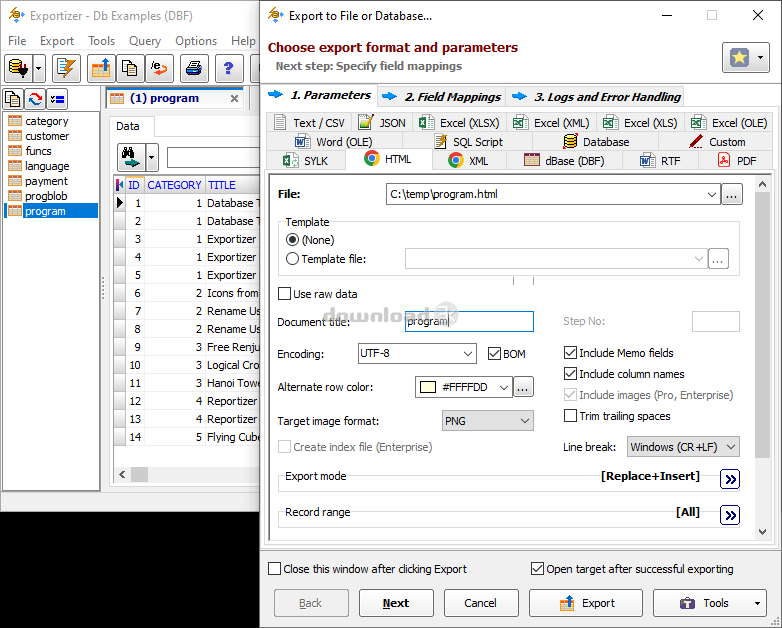
Task: Toggle Open target after successful exporting
Action: coord(537,569)
